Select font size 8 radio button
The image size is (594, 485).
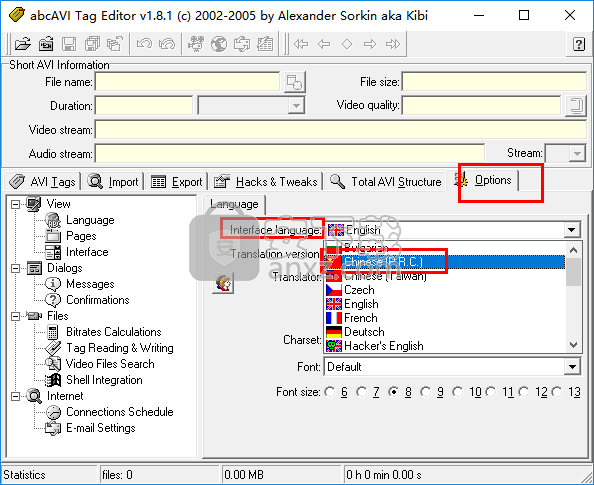pos(394,392)
